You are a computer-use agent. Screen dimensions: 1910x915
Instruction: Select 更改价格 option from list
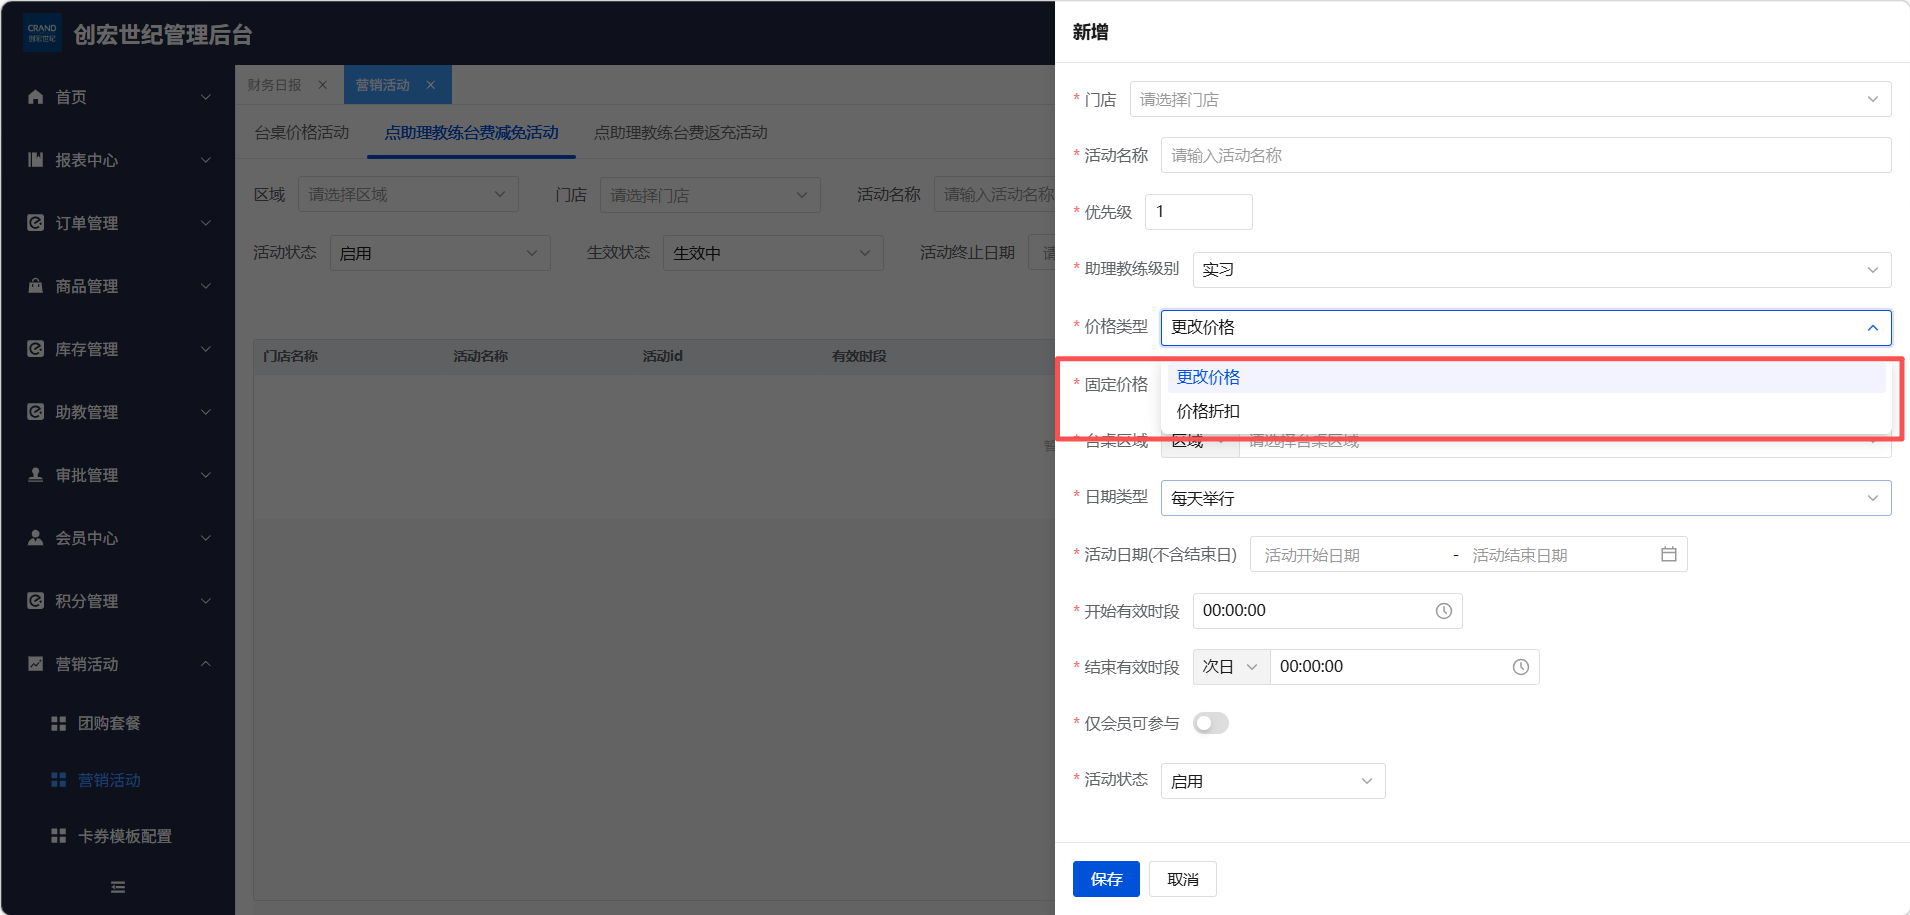tap(1208, 377)
